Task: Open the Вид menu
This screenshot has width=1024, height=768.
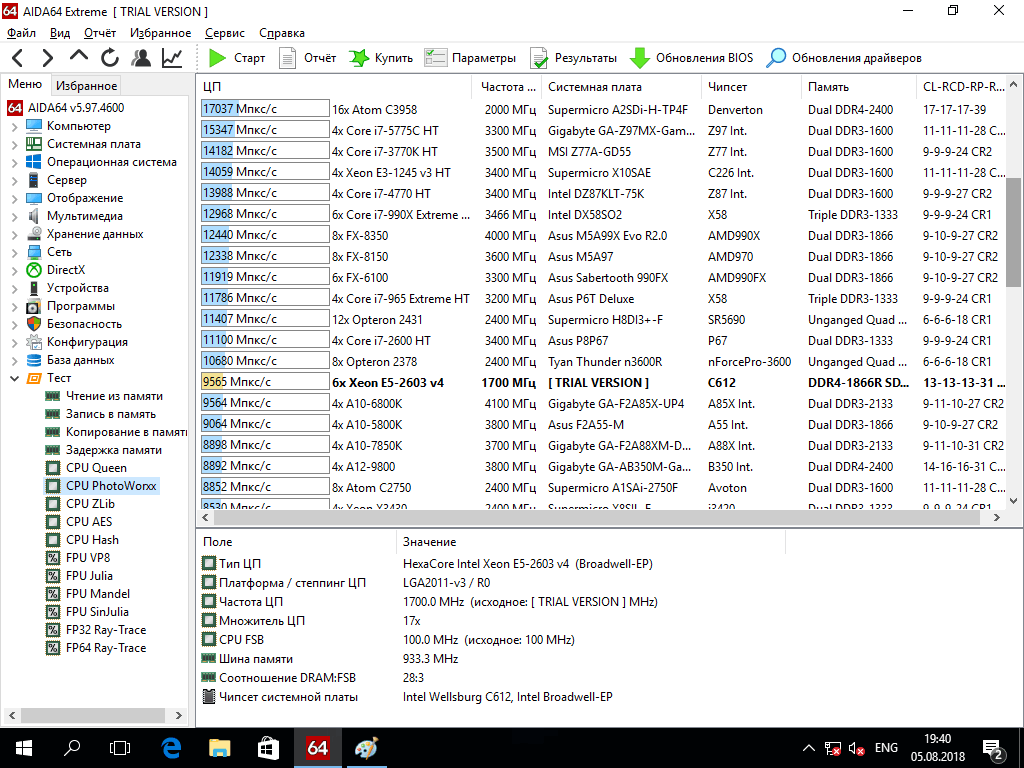Action: point(59,33)
